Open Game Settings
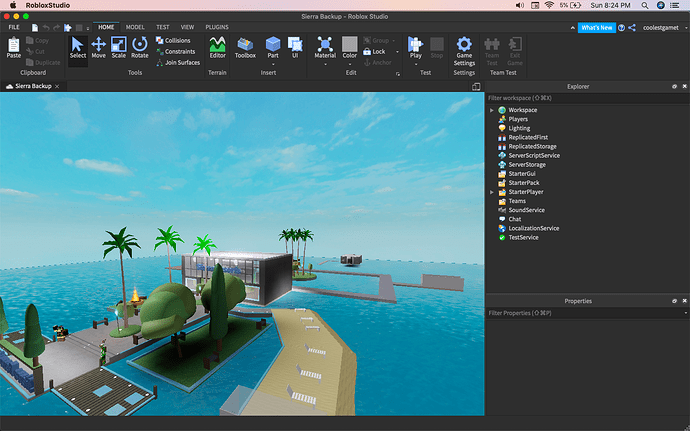The width and height of the screenshot is (690, 431). [x=464, y=47]
